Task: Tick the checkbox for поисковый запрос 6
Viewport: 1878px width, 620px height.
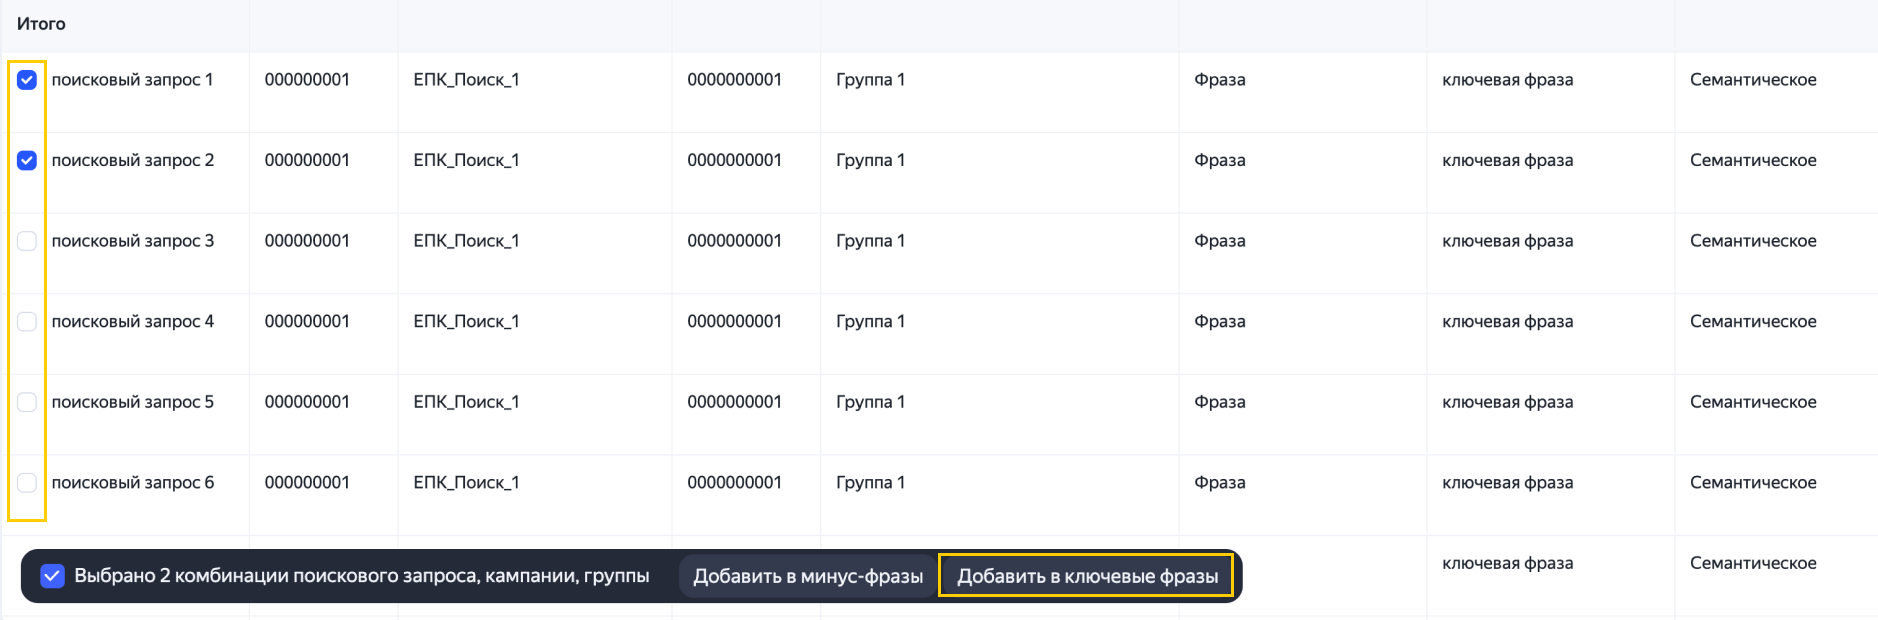Action: 27,483
